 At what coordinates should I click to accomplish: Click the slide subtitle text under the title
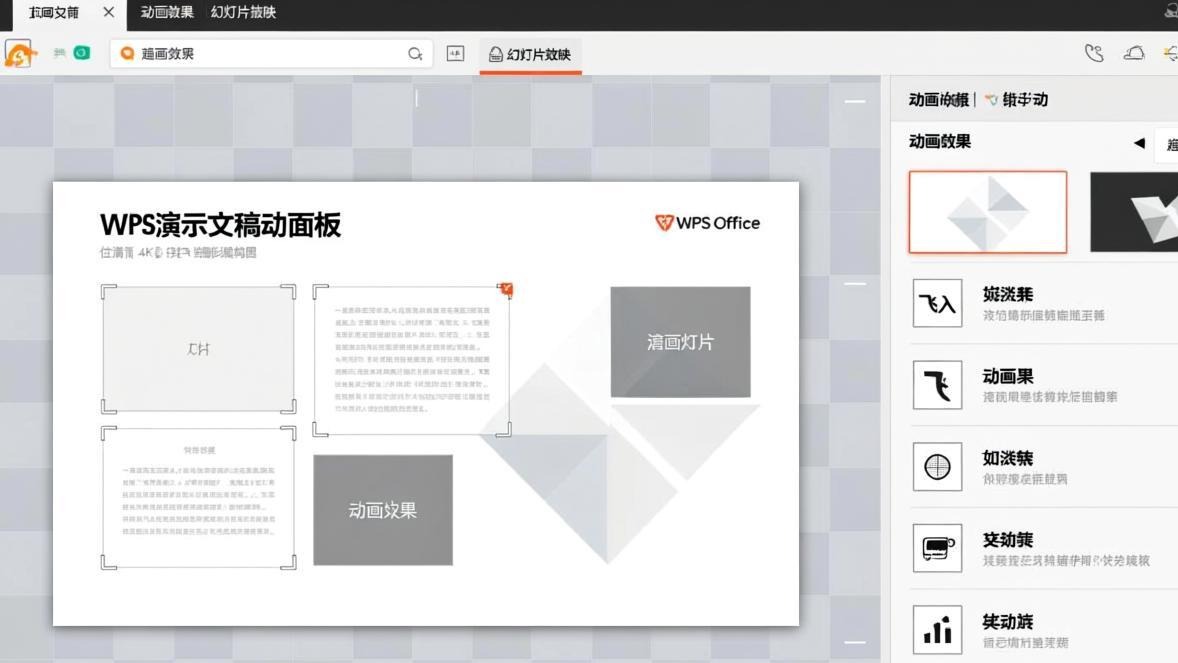(178, 253)
